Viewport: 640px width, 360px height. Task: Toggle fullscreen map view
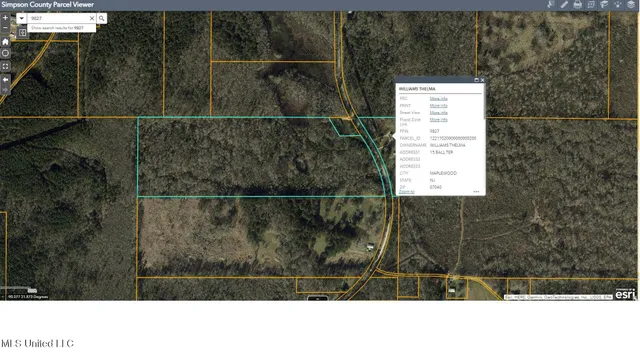[x=5, y=66]
